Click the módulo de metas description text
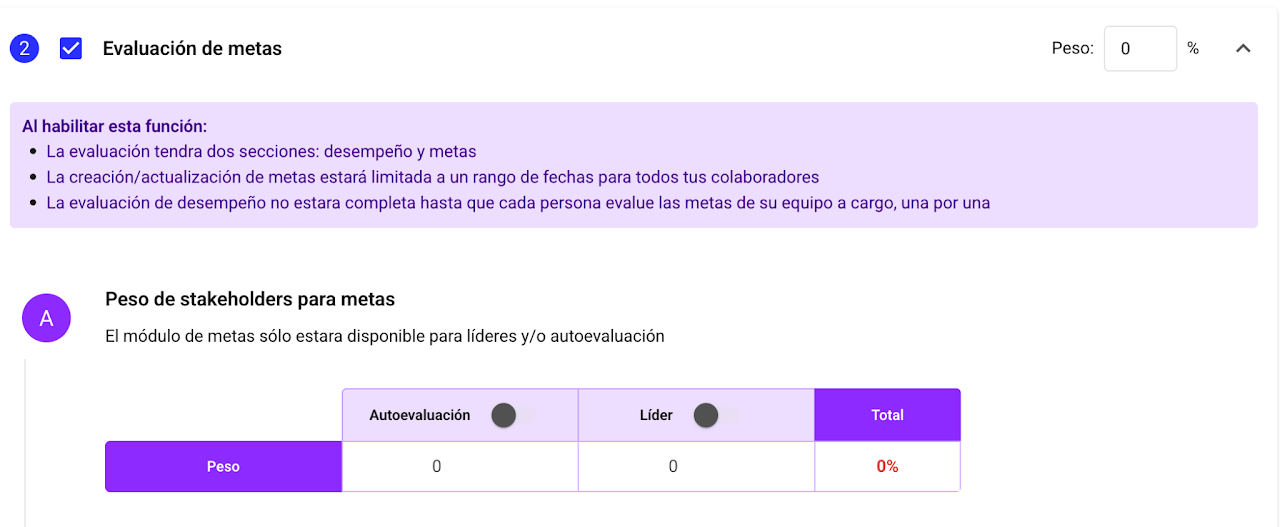 385,336
